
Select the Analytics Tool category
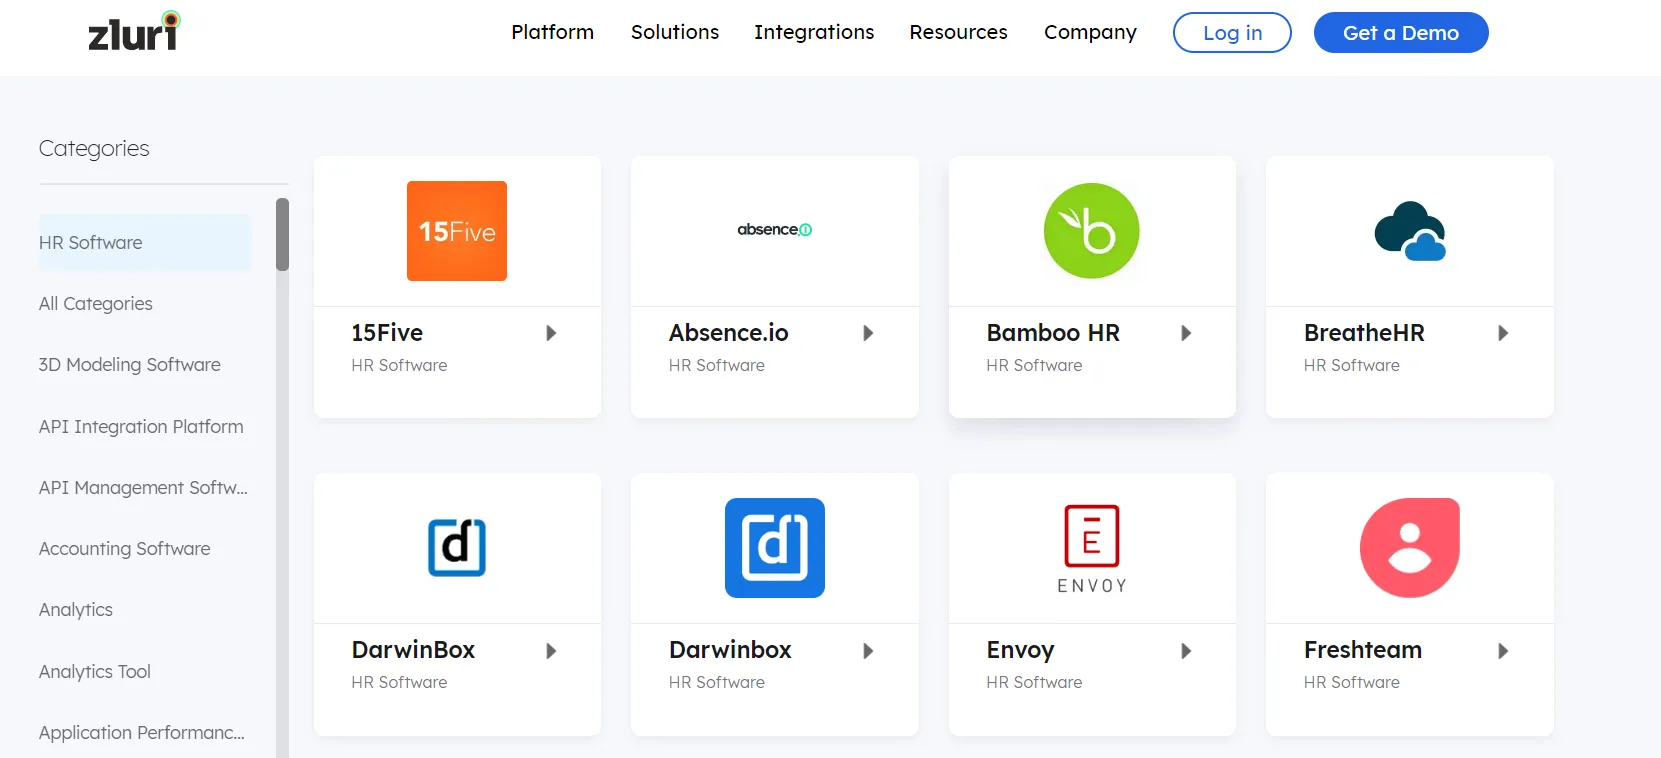tap(95, 671)
